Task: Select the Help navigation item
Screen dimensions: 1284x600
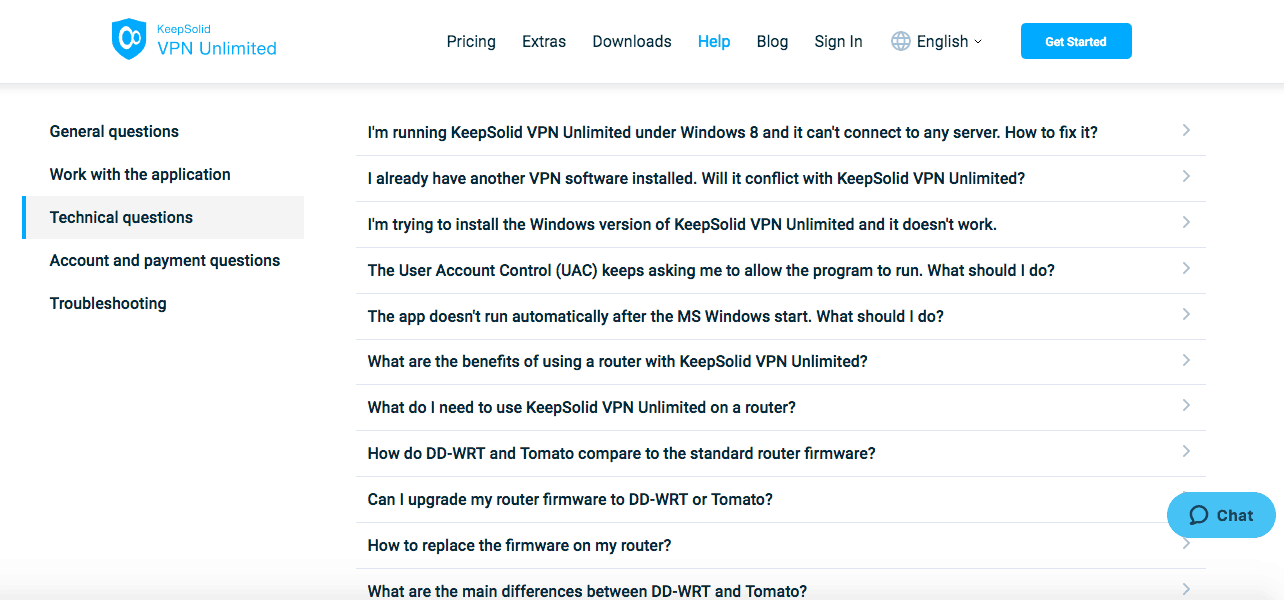Action: tap(714, 41)
